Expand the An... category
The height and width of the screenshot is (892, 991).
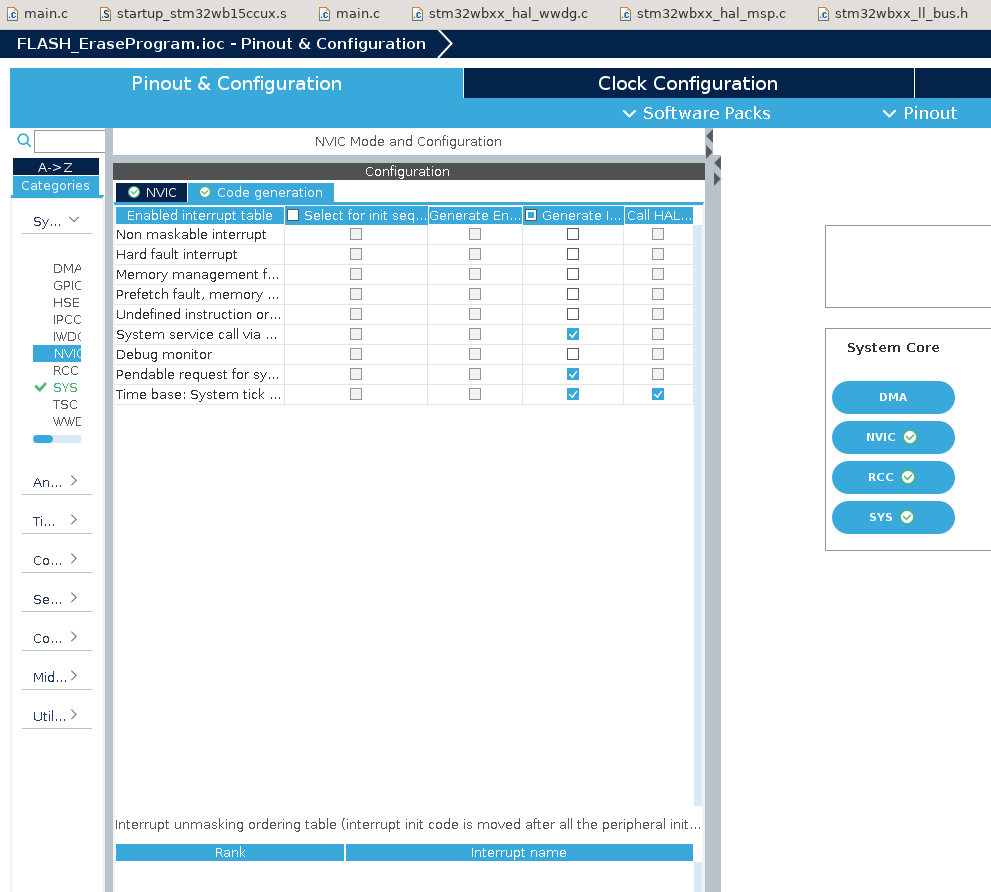point(56,482)
